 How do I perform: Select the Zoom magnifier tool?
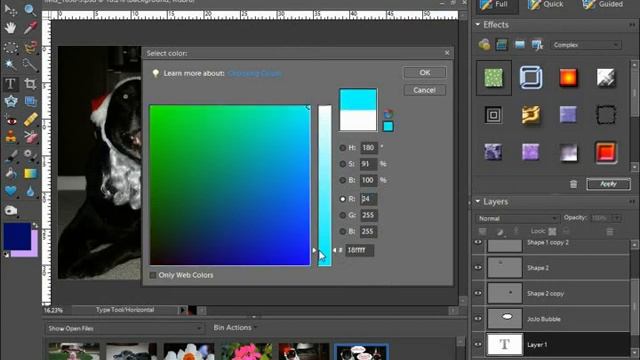tap(30, 10)
